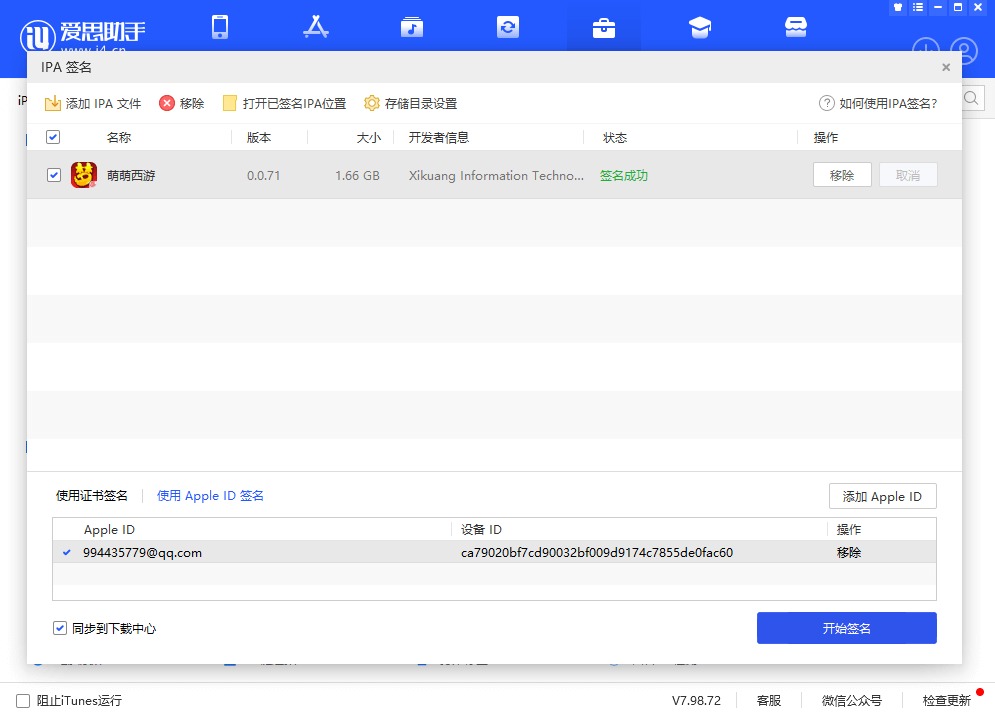Click the 0.0.71 version cell

263,175
